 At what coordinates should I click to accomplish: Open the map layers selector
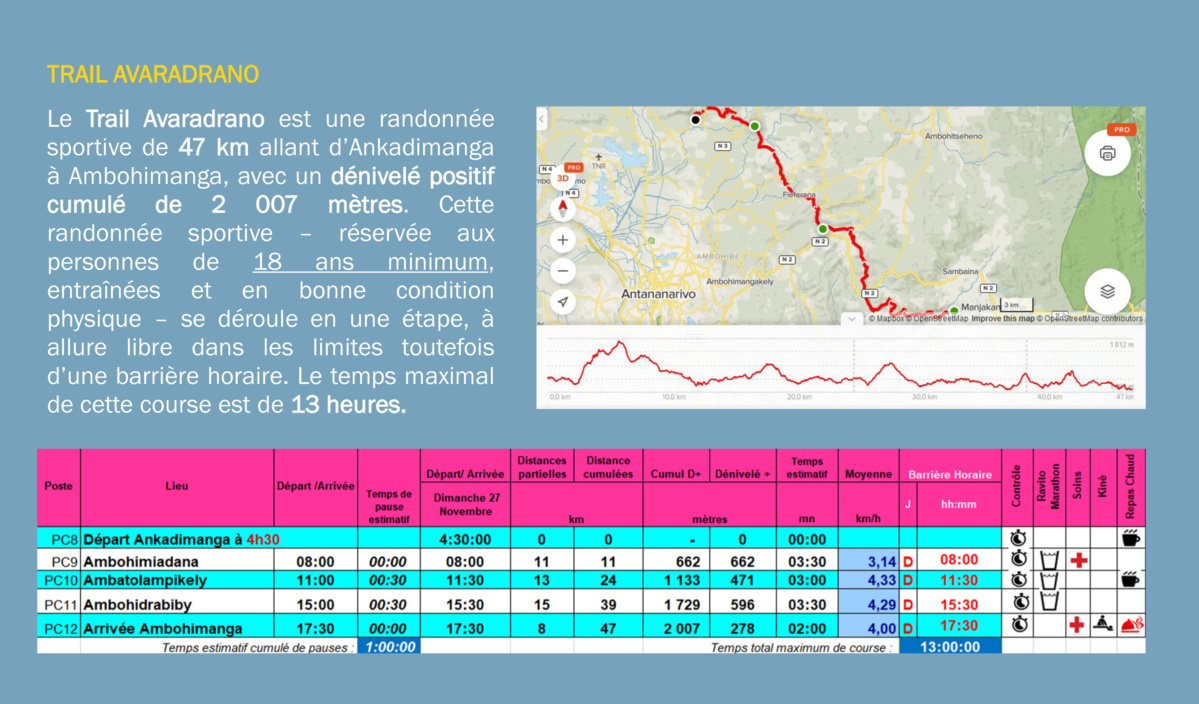[x=1106, y=291]
